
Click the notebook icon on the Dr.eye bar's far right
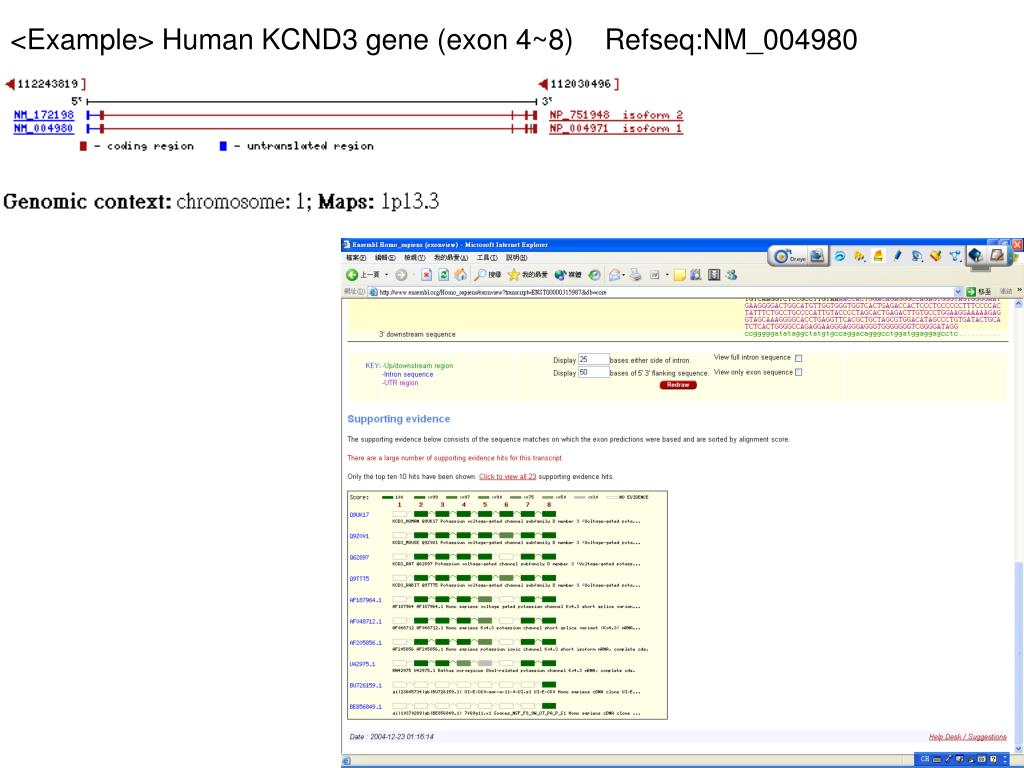(x=997, y=255)
